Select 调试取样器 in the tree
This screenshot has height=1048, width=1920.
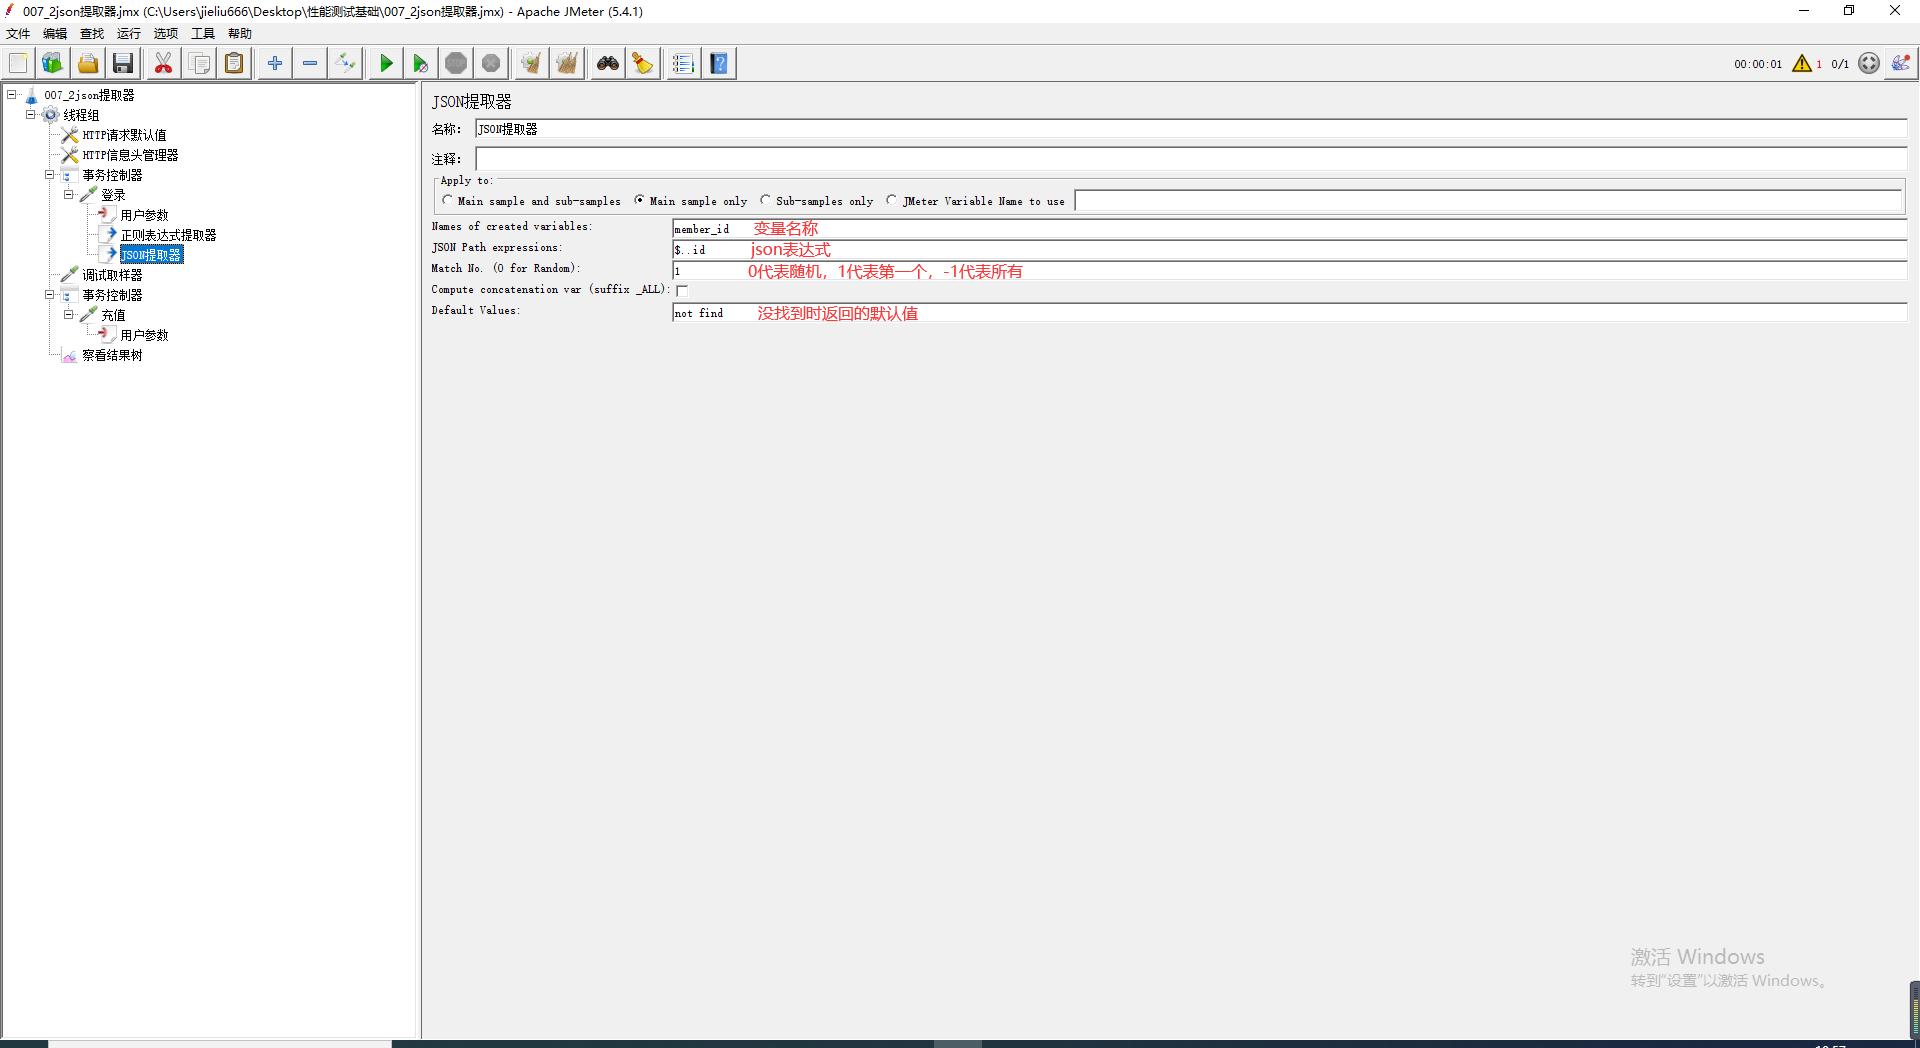112,275
